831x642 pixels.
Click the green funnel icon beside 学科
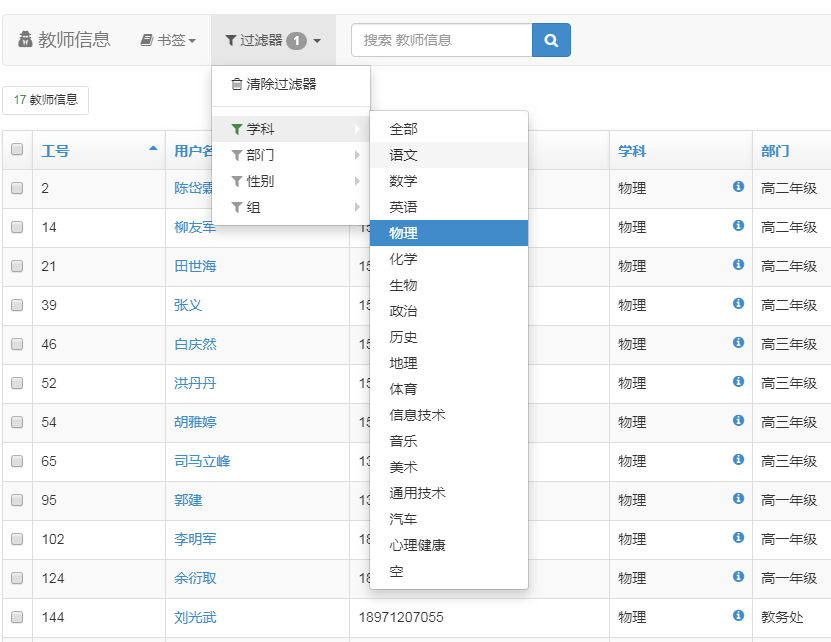point(236,129)
